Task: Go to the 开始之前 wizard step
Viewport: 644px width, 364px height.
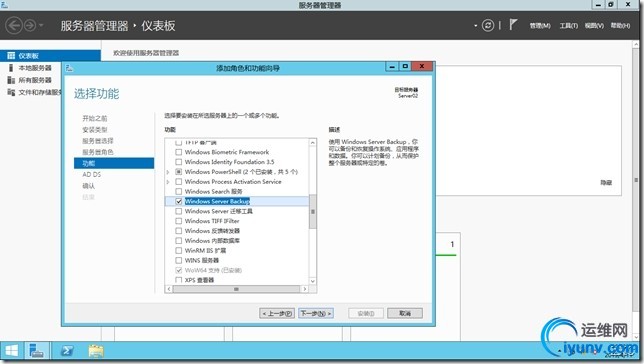Action: (95, 118)
